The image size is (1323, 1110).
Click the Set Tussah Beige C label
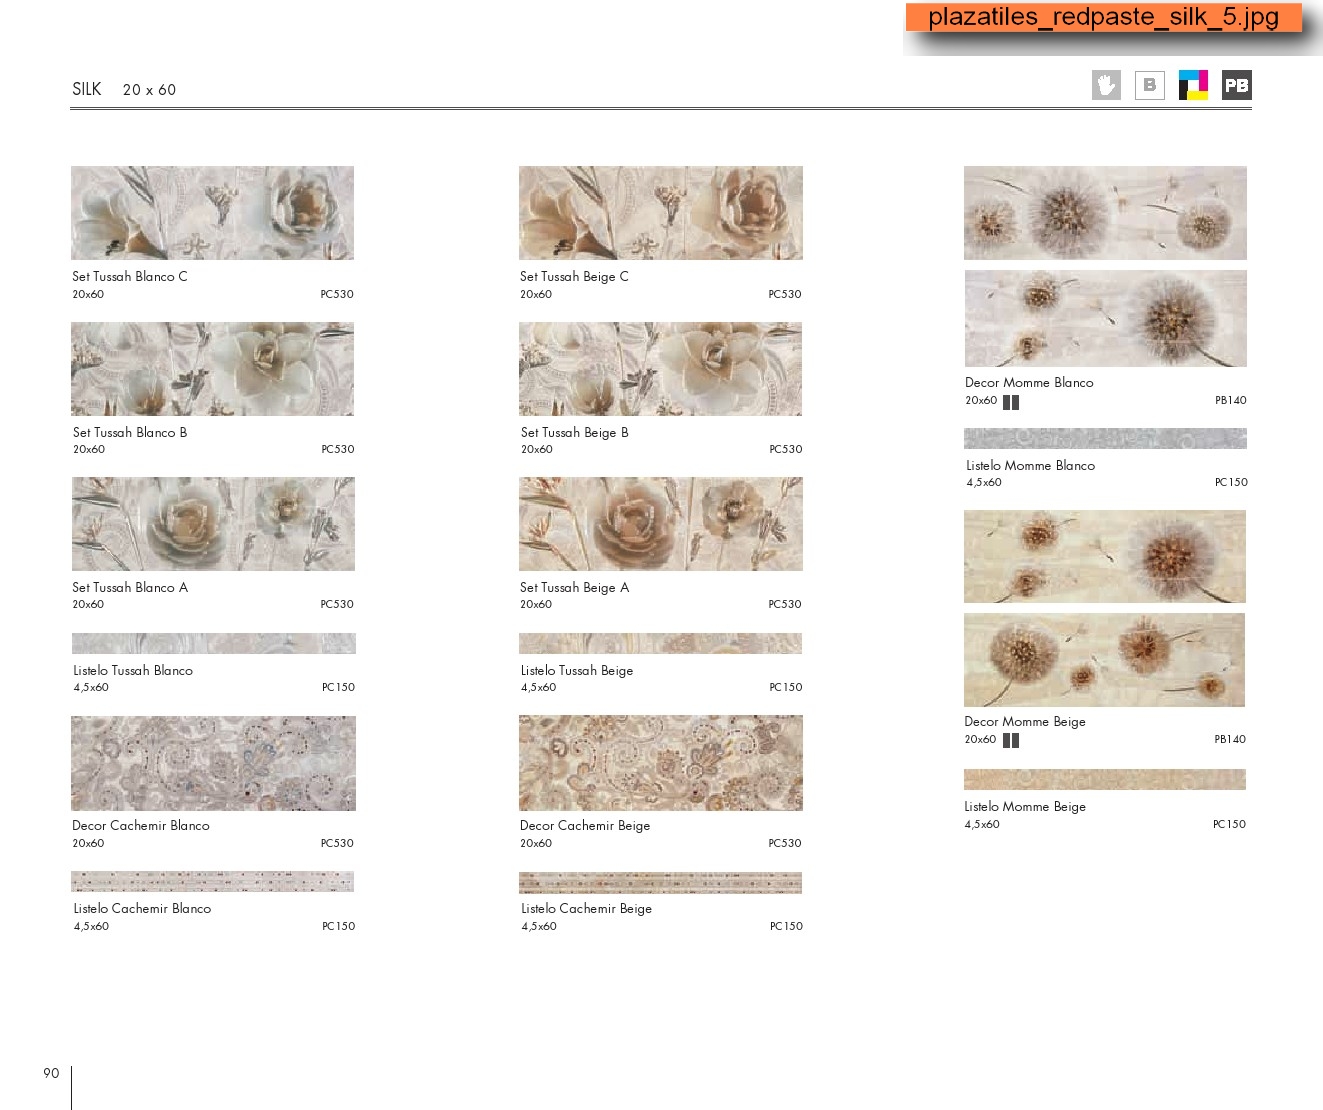pos(575,277)
